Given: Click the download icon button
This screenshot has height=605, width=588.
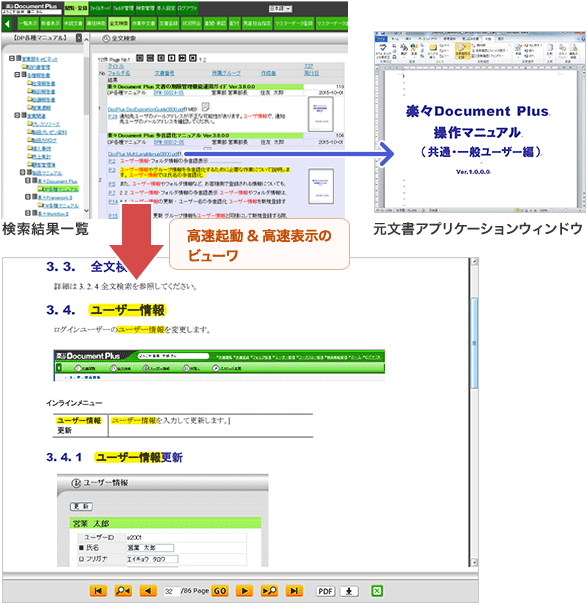Looking at the screenshot, I should 349,591.
